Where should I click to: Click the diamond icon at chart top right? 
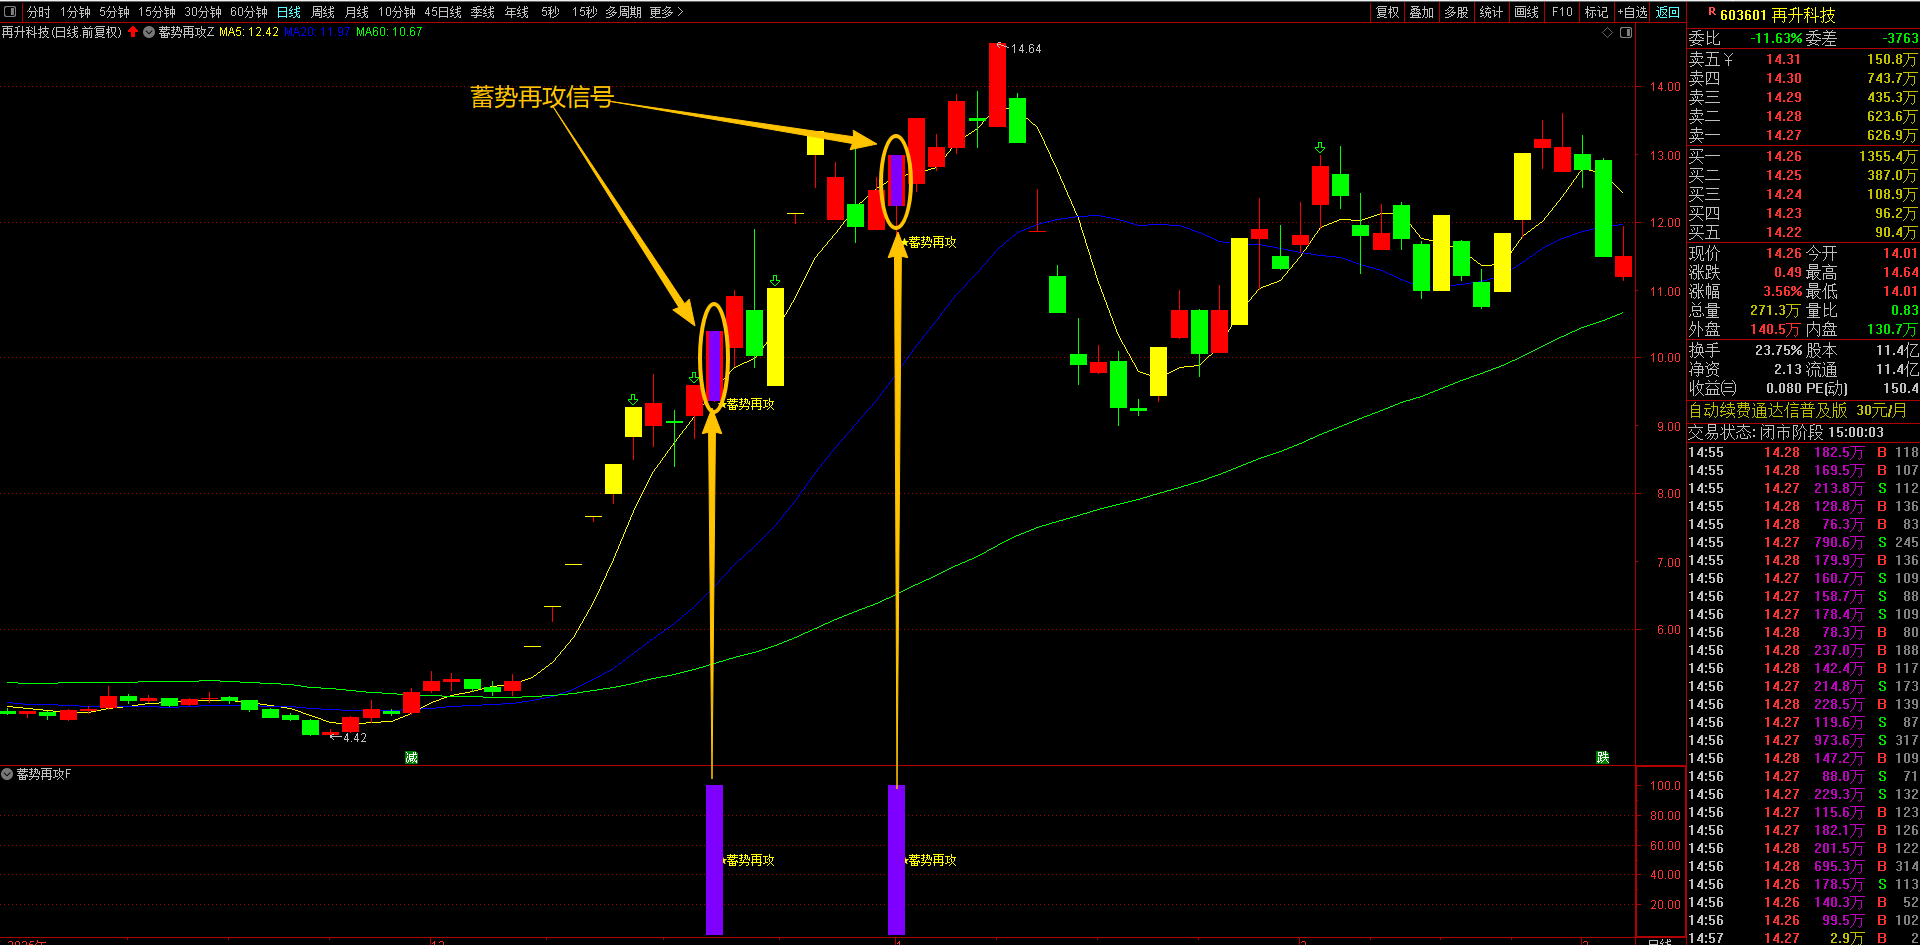[x=1608, y=33]
